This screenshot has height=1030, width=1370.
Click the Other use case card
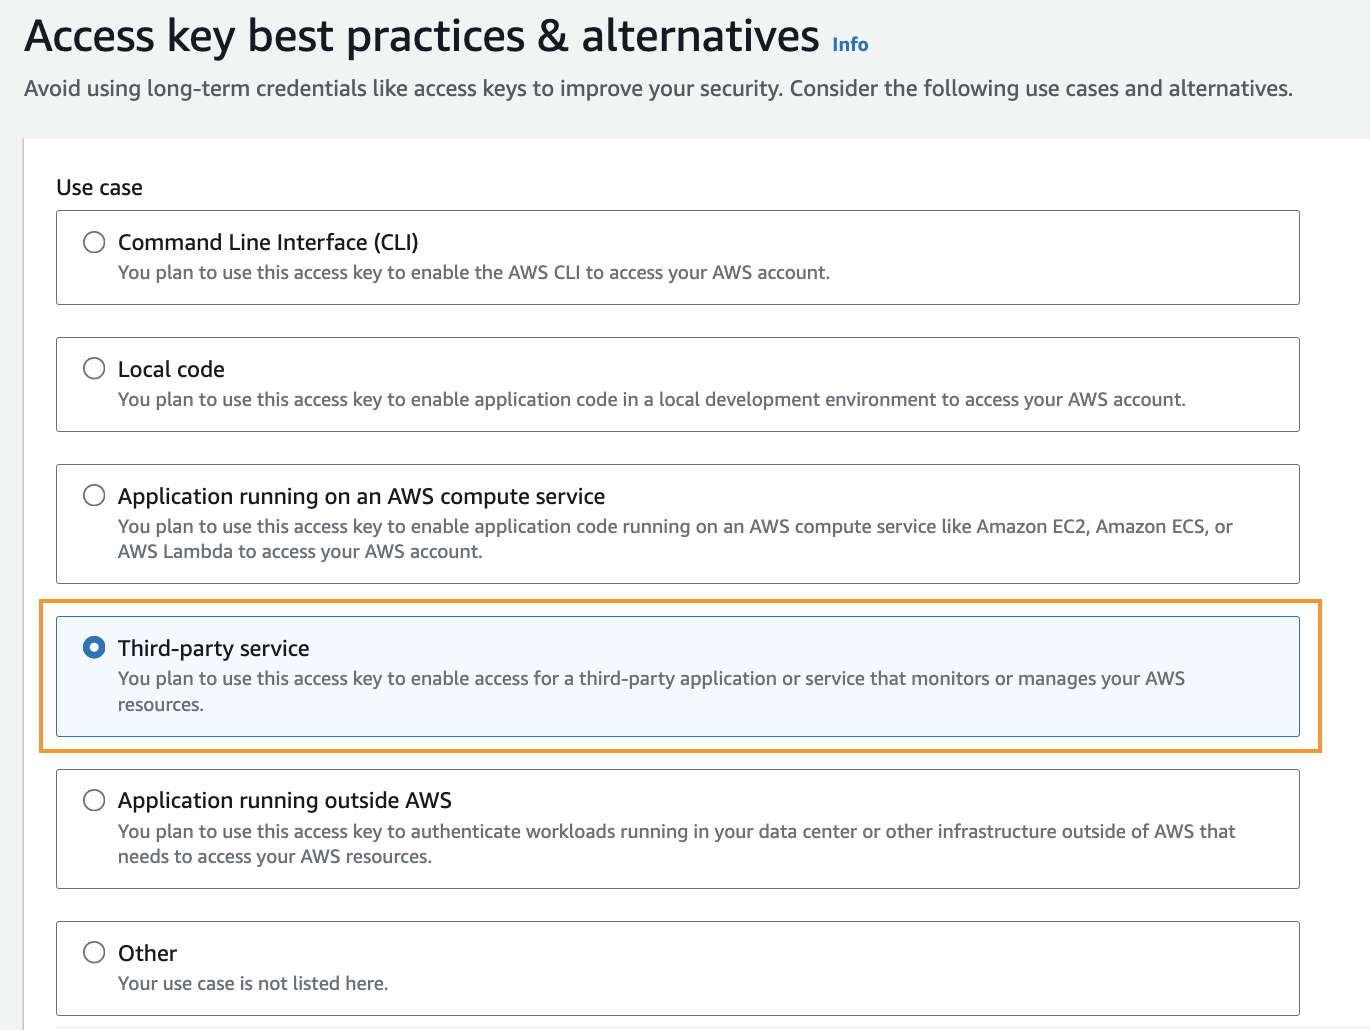(x=677, y=967)
